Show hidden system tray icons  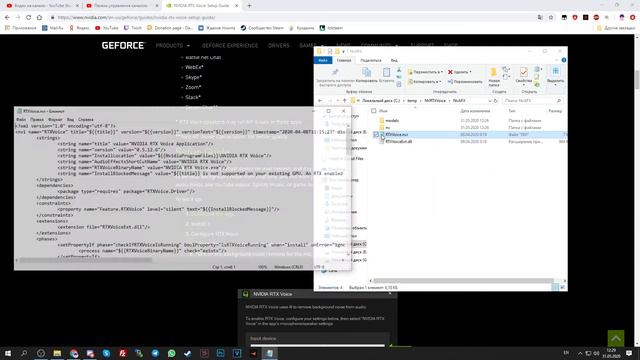click(x=580, y=353)
